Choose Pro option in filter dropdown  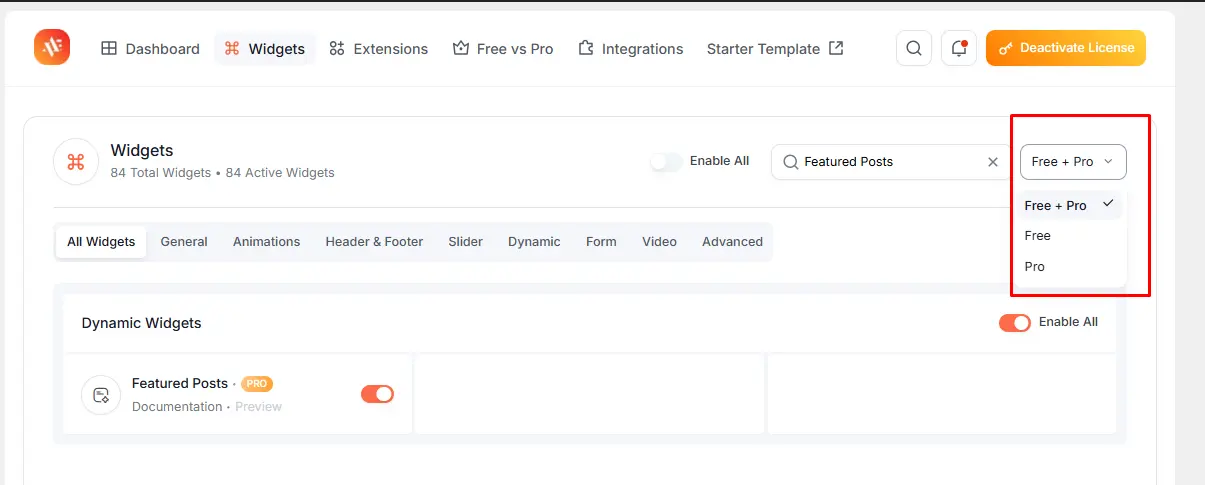coord(1035,267)
